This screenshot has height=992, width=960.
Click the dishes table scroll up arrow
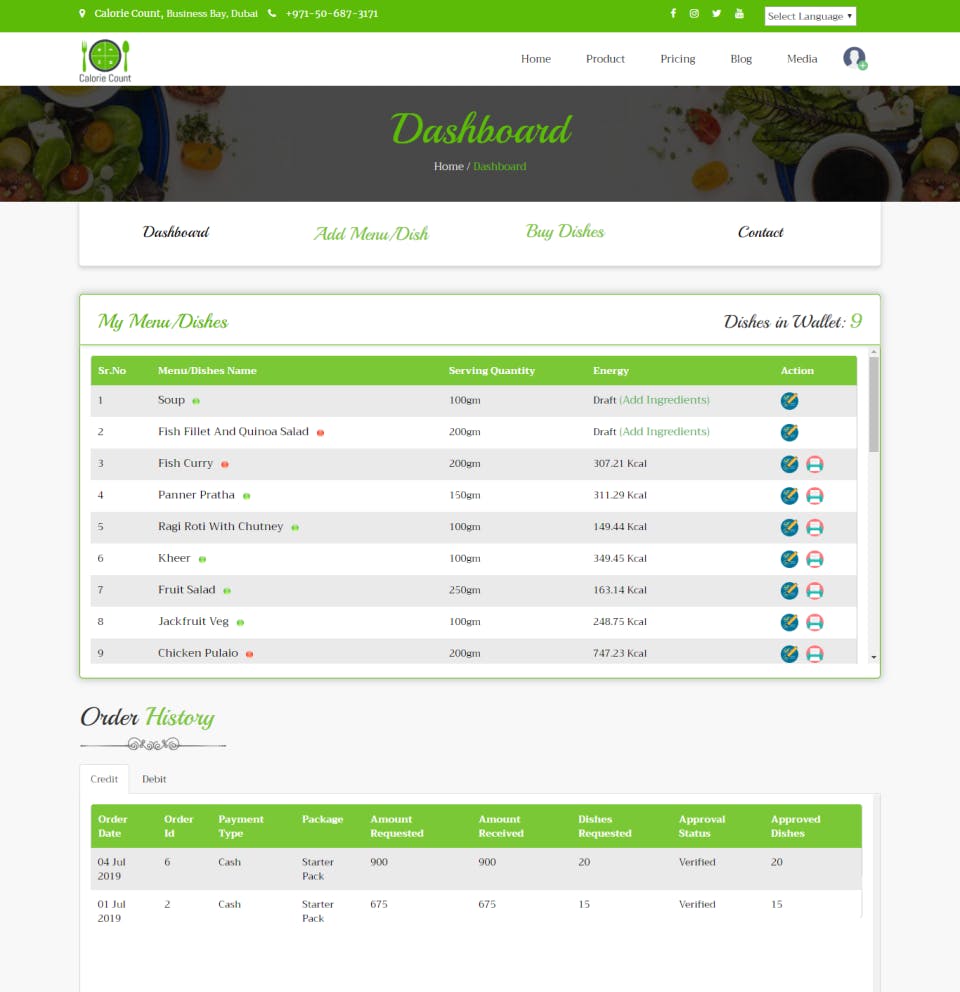click(873, 352)
